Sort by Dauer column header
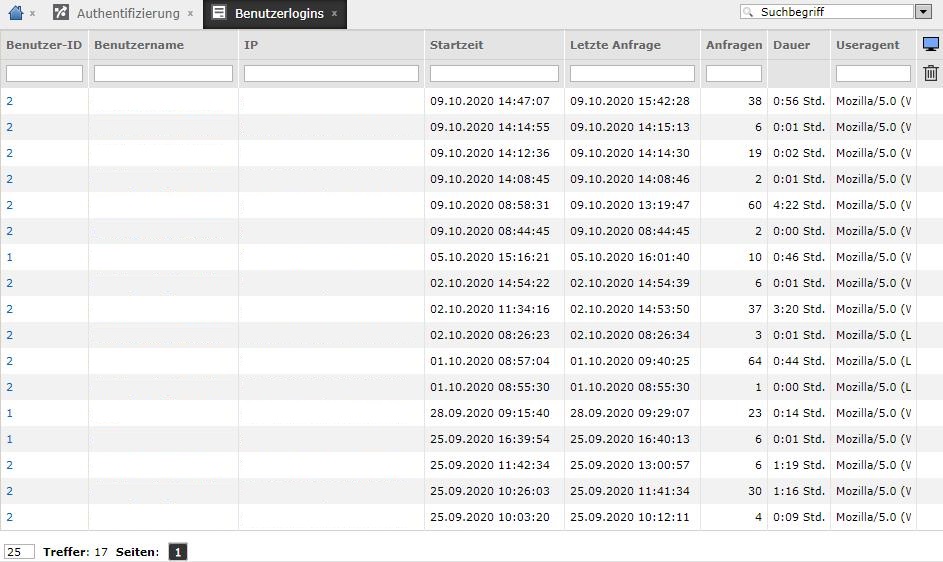Viewport: 943px width, 562px height. coord(791,45)
